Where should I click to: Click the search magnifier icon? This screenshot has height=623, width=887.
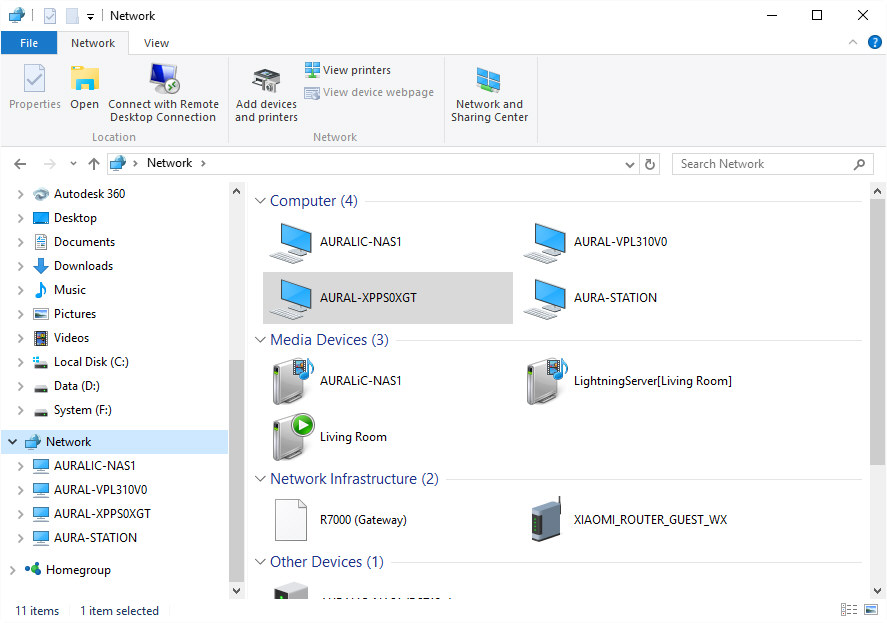(859, 164)
